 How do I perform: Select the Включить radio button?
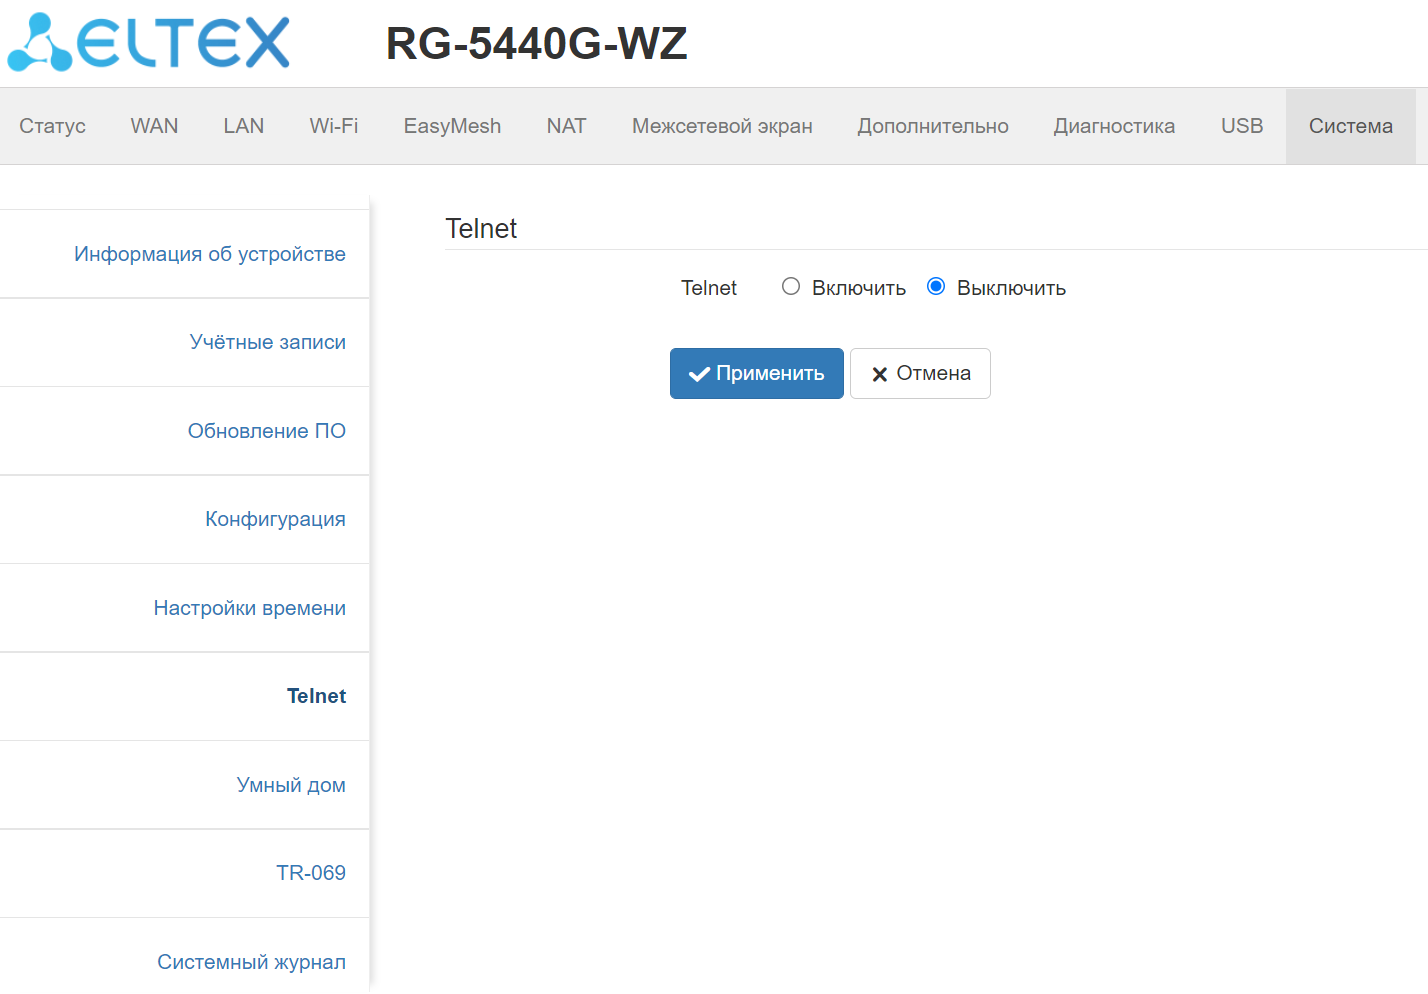tap(791, 287)
